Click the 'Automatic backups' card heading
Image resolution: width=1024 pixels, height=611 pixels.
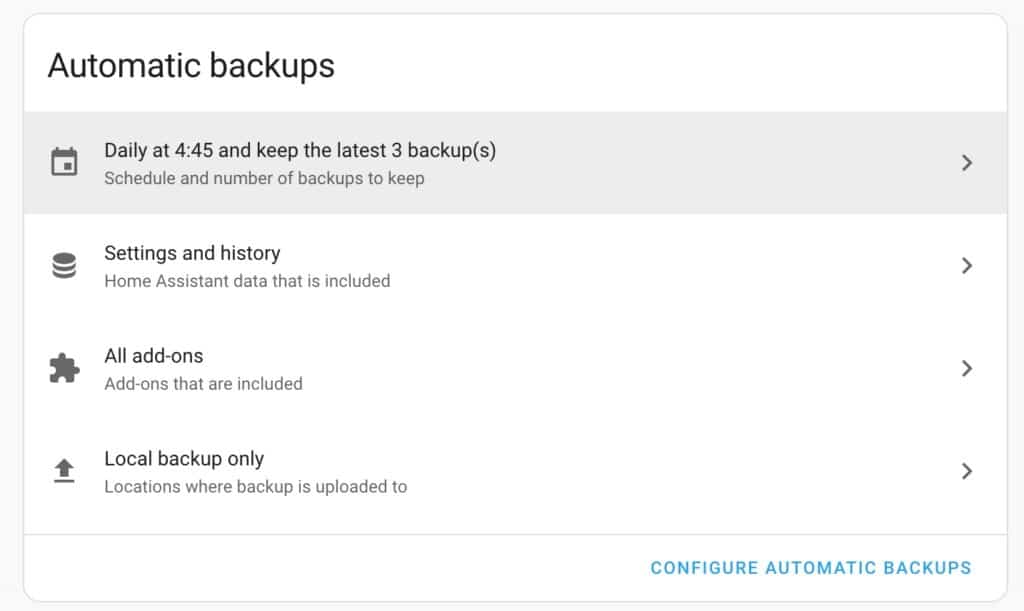coord(191,66)
